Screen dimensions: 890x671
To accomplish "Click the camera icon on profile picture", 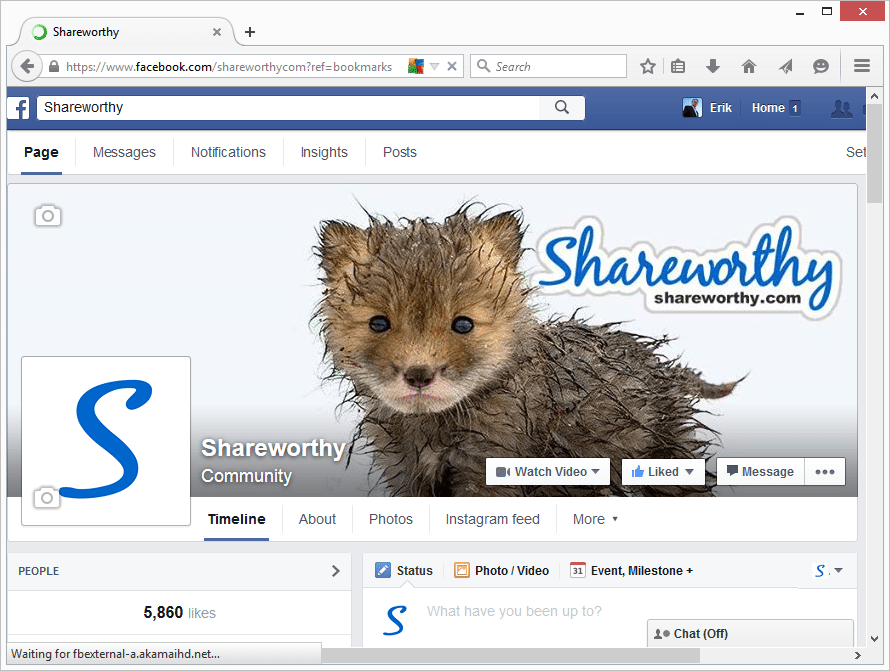I will click(47, 497).
